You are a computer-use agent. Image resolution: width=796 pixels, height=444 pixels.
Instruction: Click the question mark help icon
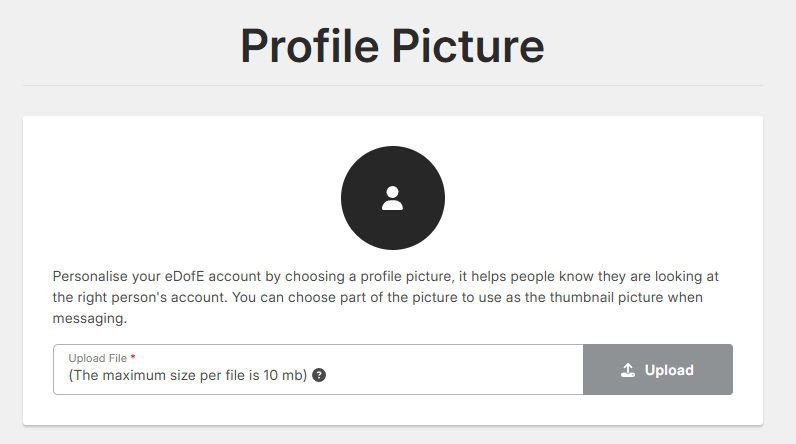319,376
